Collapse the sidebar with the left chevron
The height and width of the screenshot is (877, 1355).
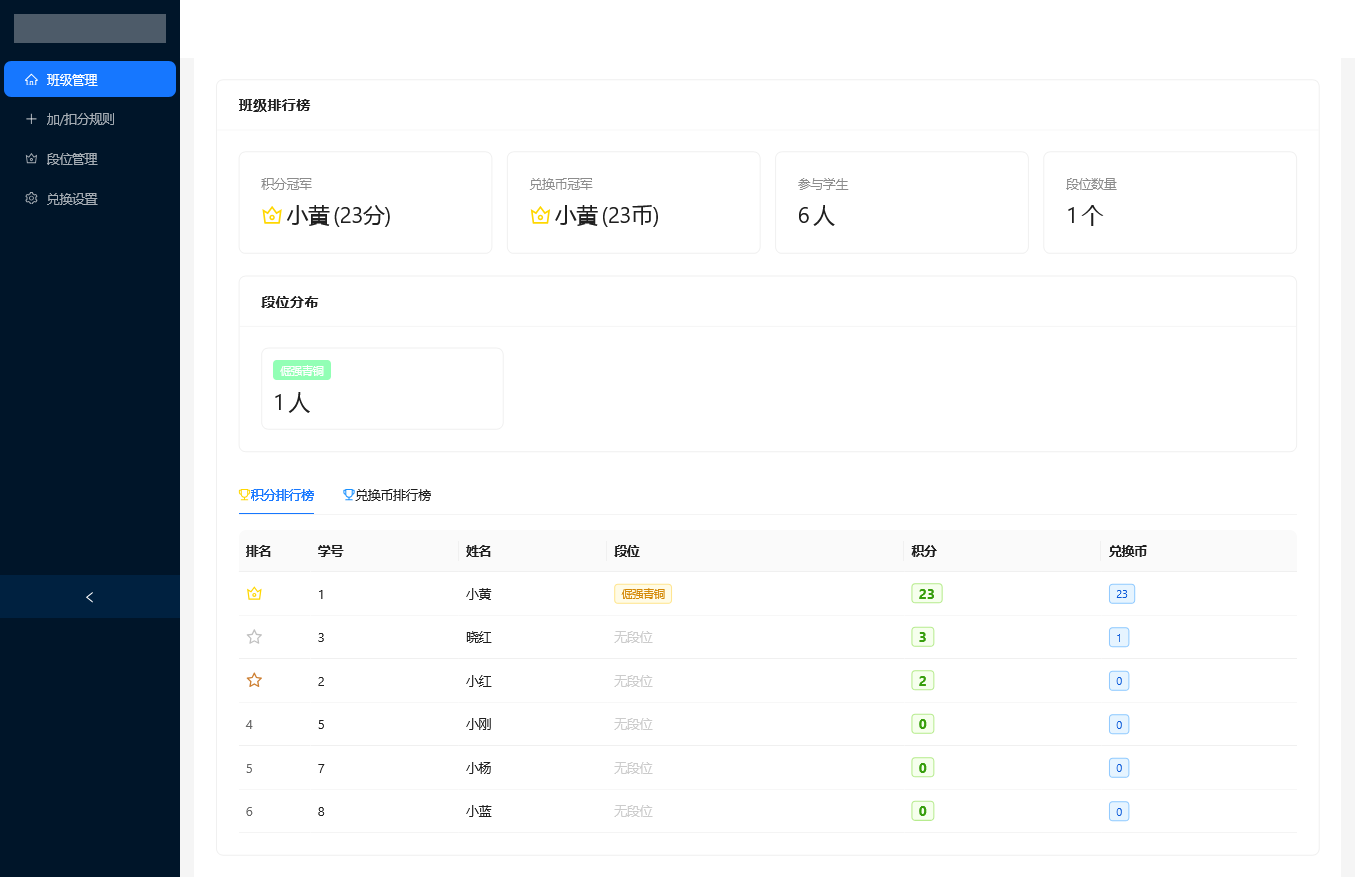90,597
